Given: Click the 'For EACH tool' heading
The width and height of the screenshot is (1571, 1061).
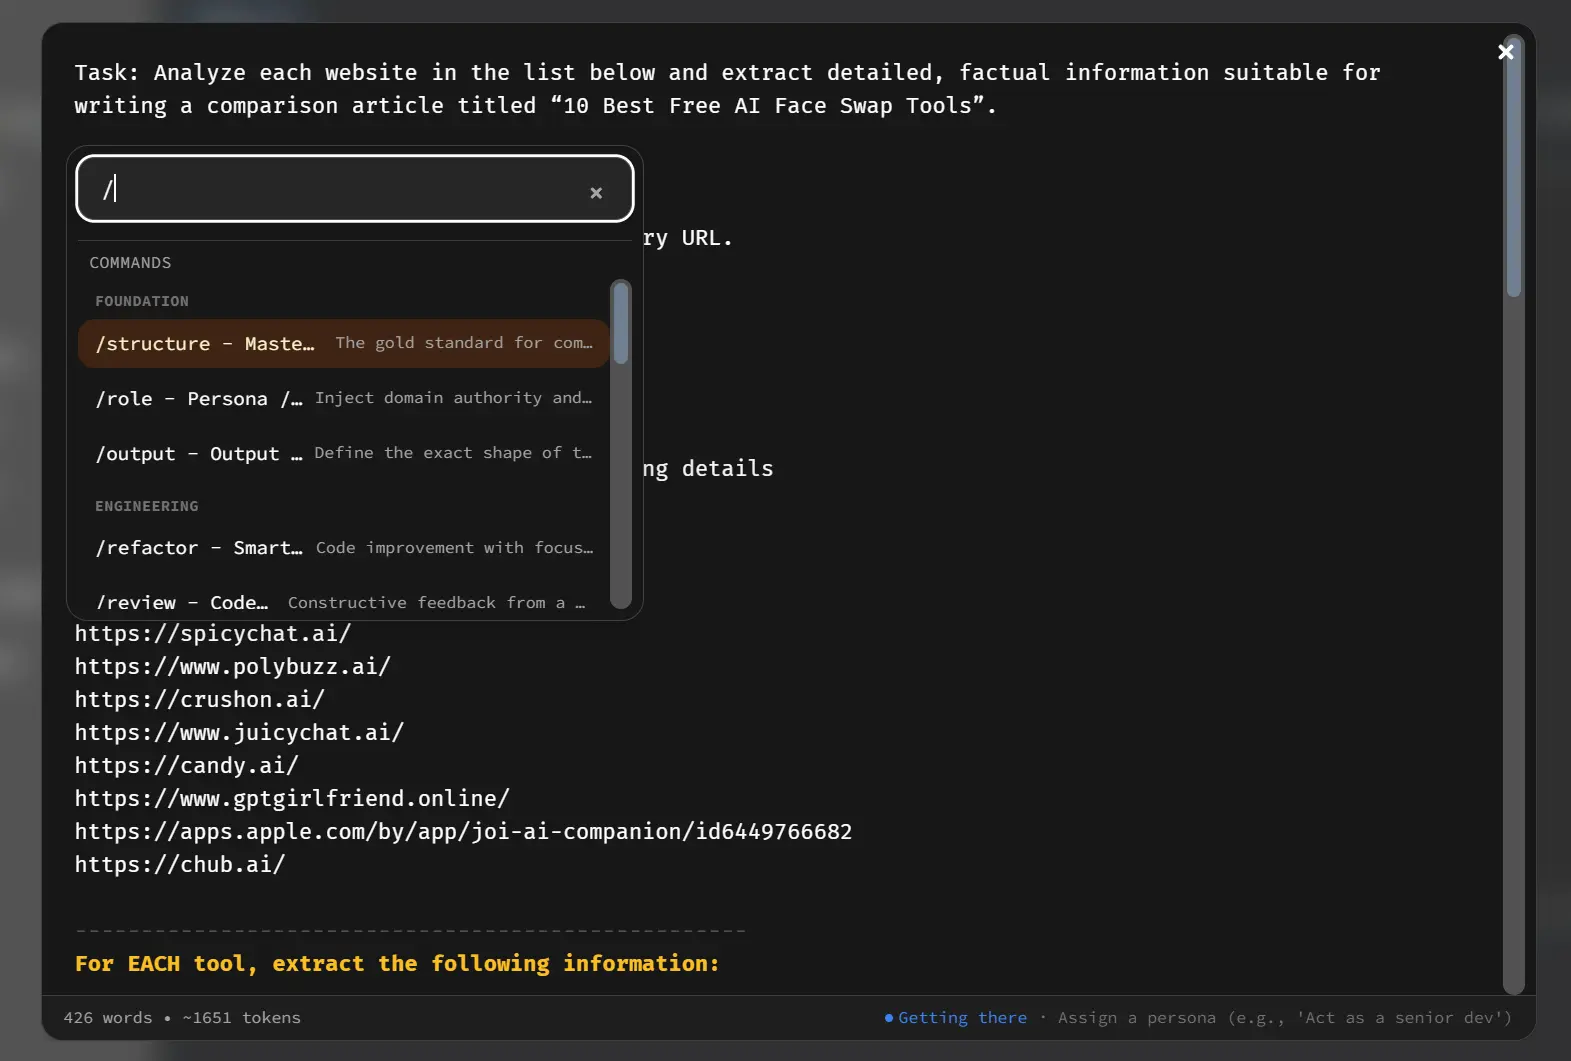Looking at the screenshot, I should [397, 964].
